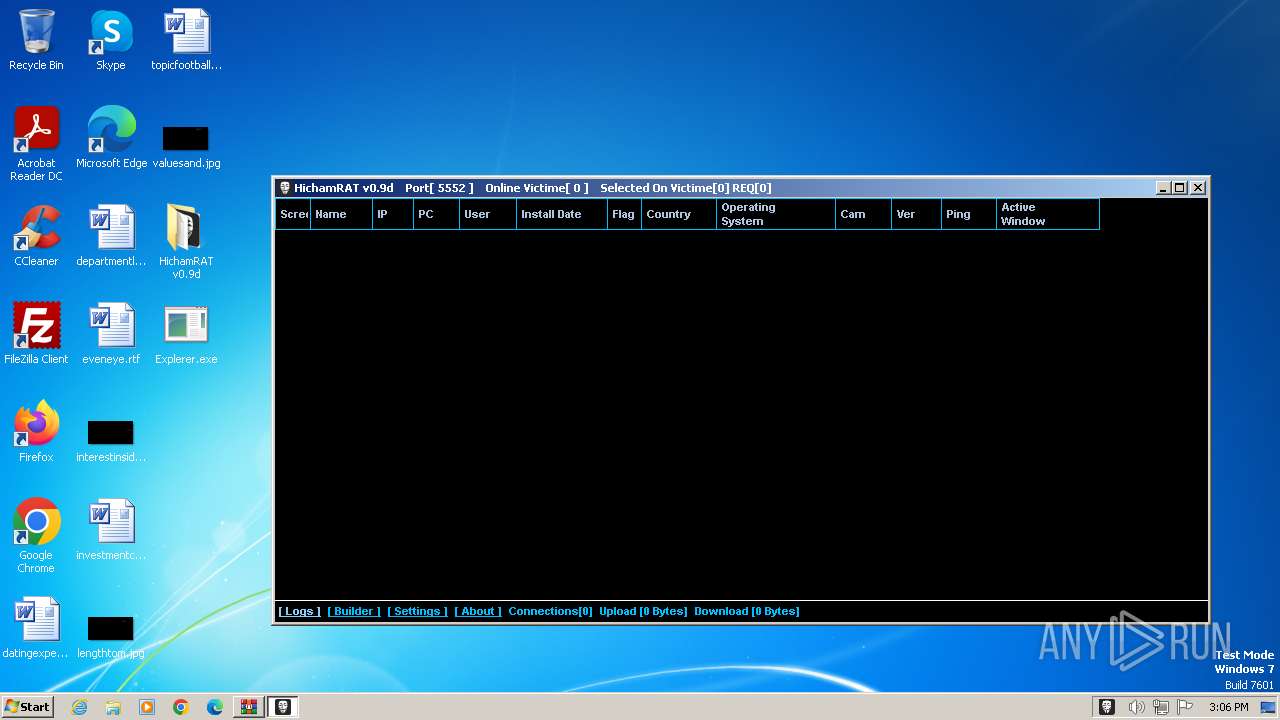The width and height of the screenshot is (1280, 720).
Task: Select the CCleaner desktop shortcut
Action: pos(36,236)
